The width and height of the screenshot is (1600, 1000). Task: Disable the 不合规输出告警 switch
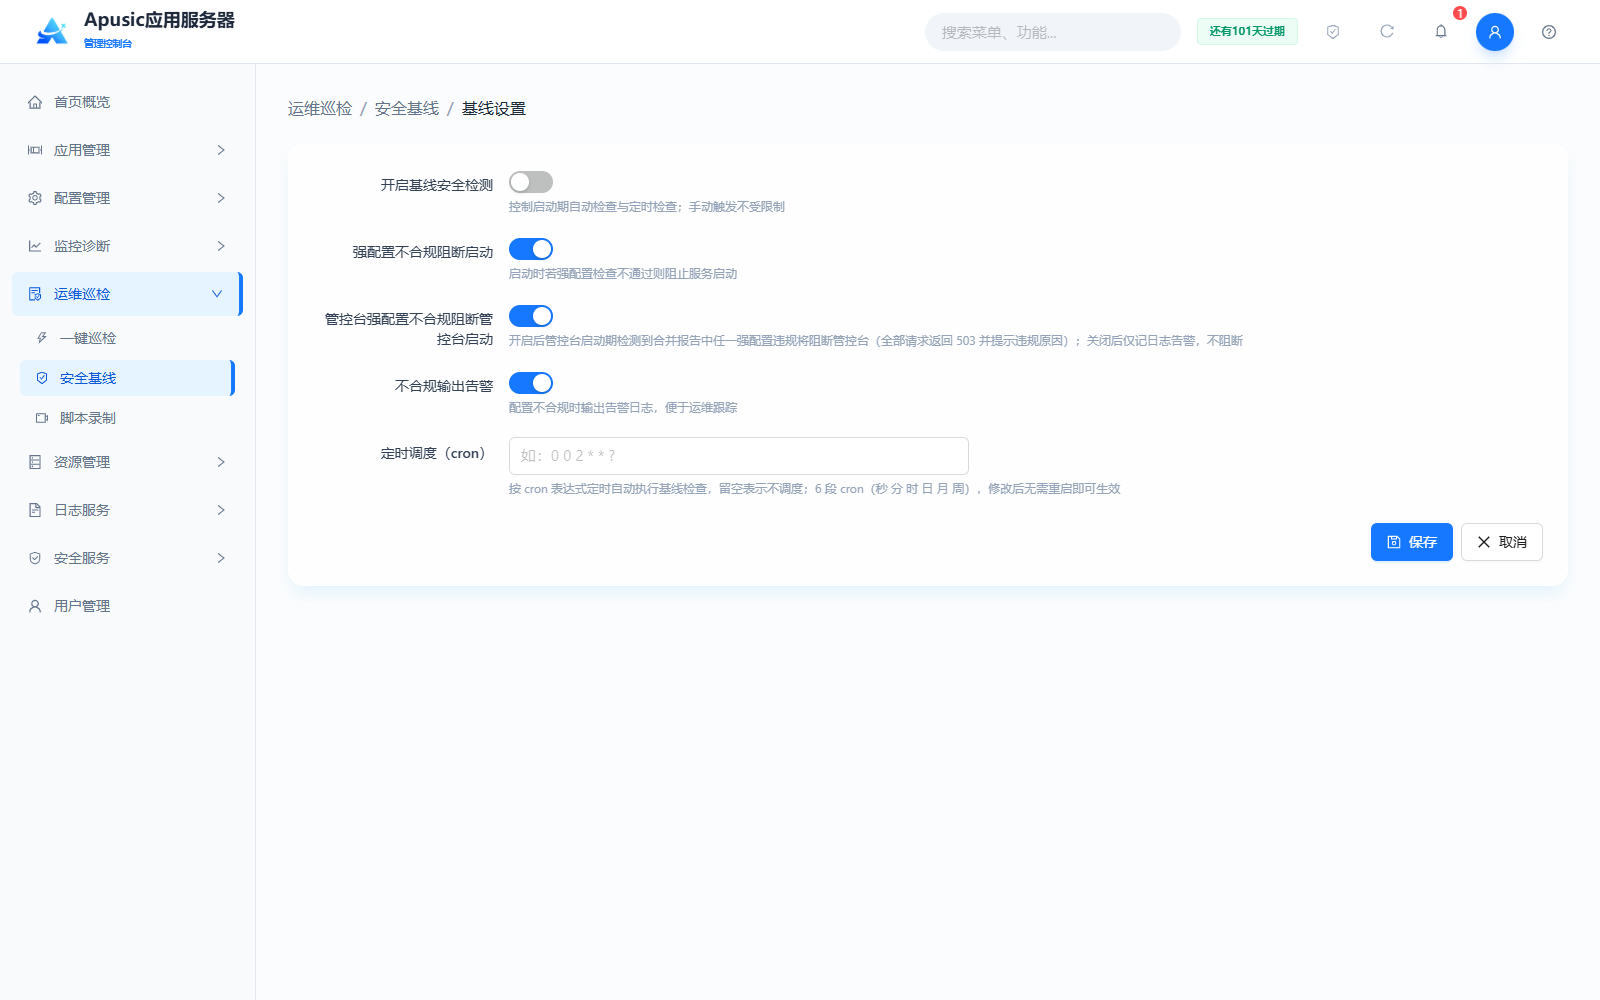[531, 383]
